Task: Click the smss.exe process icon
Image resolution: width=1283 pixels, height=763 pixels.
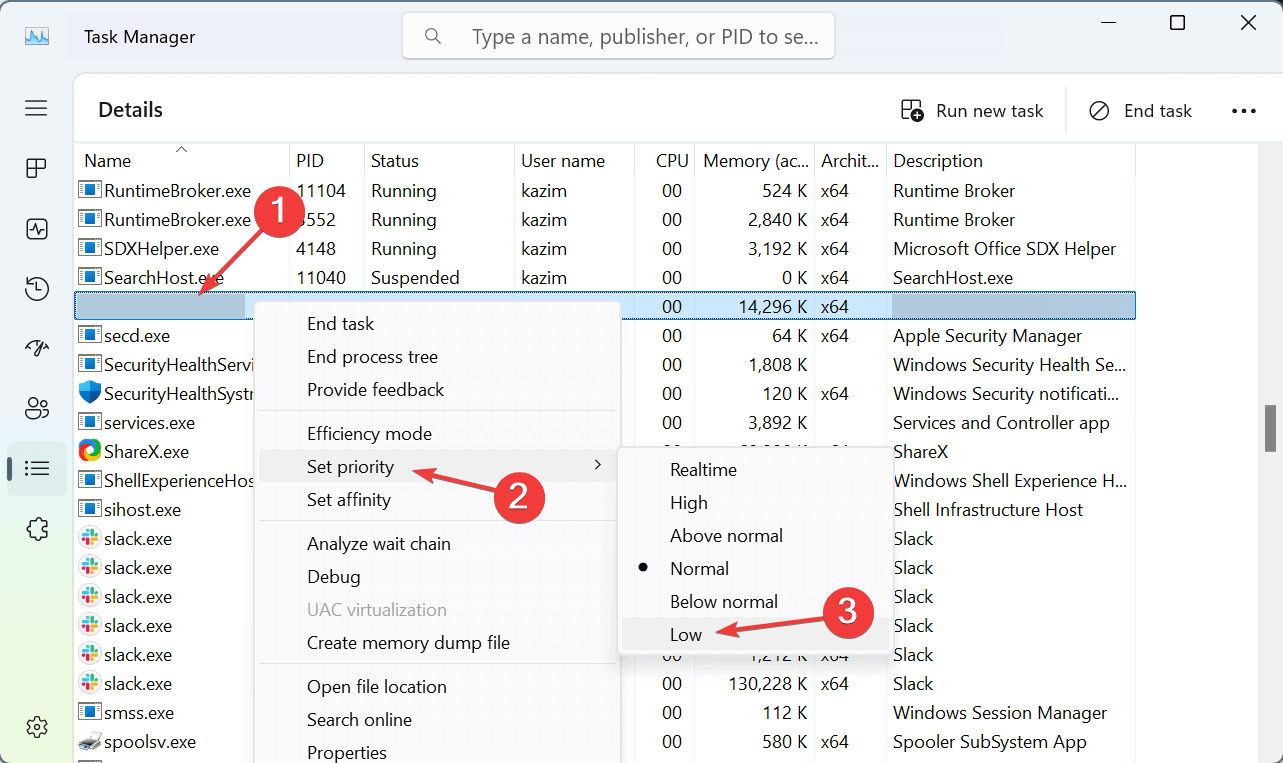Action: point(90,713)
